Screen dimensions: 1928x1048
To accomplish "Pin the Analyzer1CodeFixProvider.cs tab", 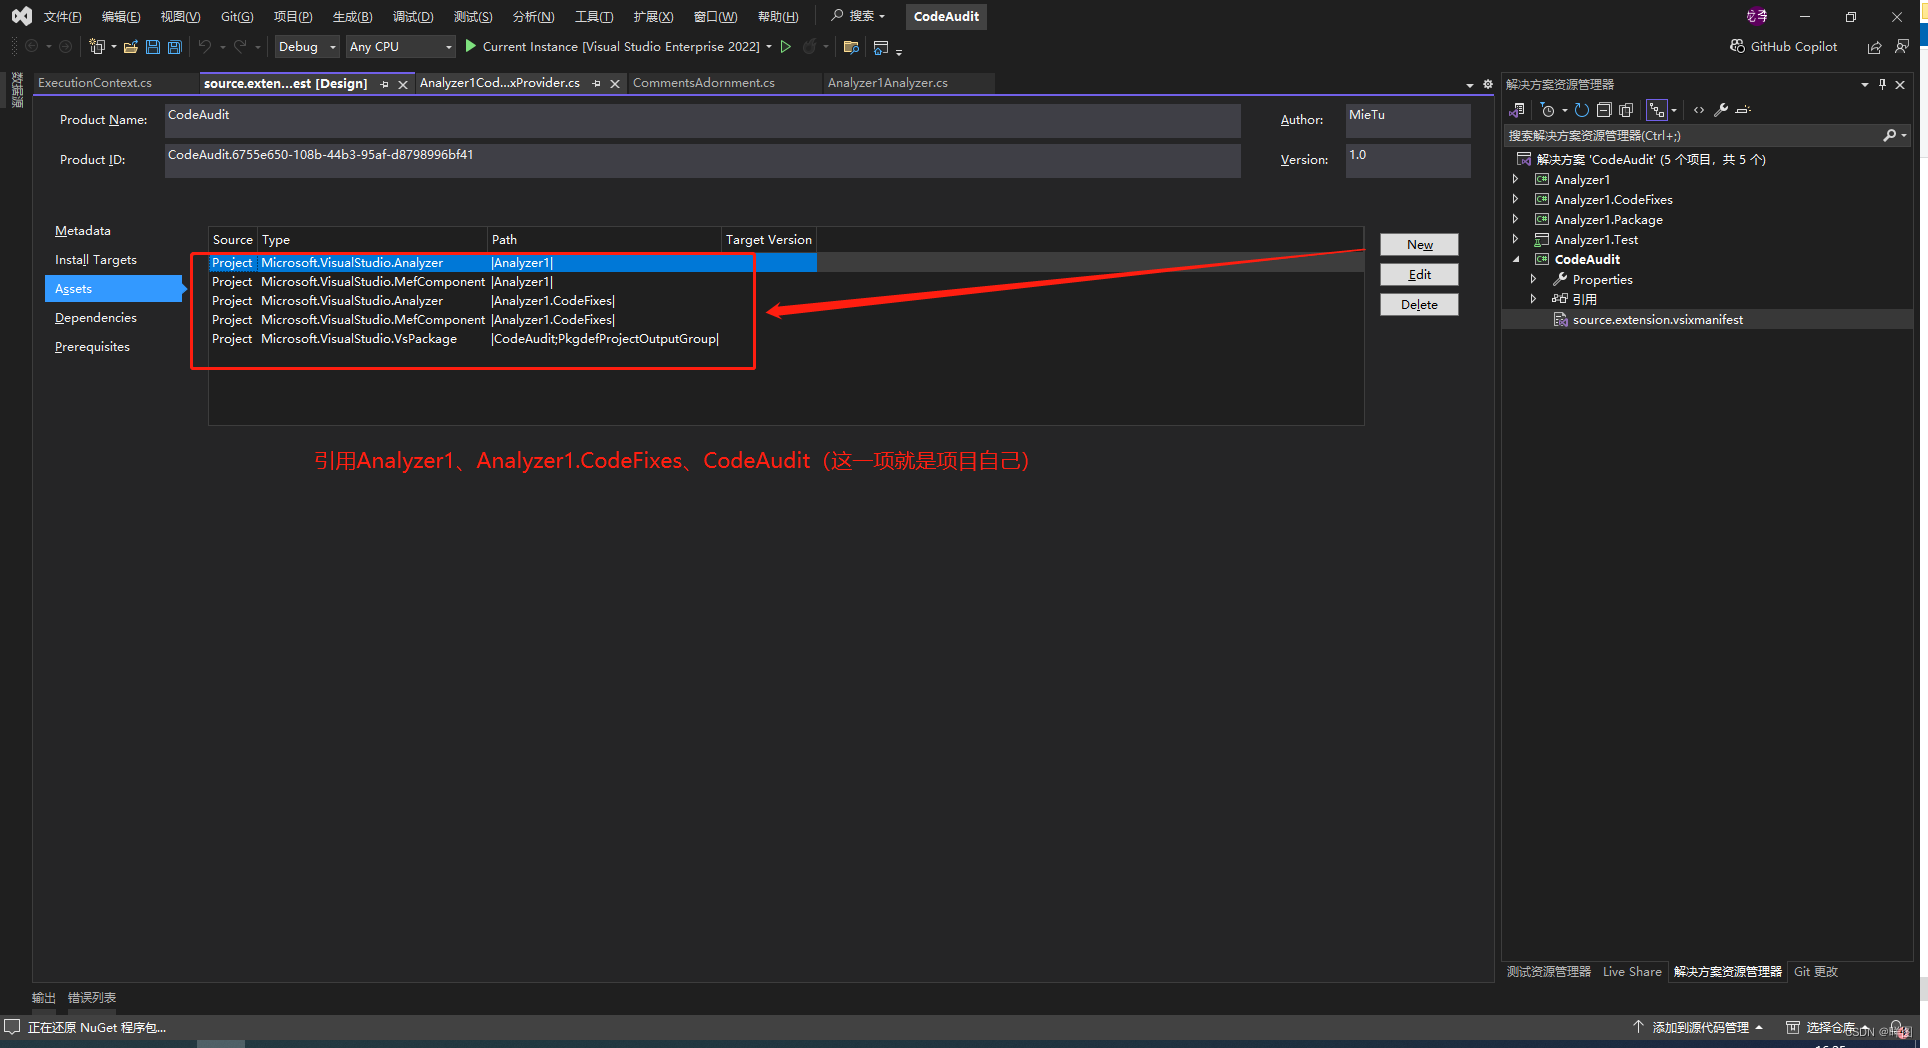I will click(597, 84).
